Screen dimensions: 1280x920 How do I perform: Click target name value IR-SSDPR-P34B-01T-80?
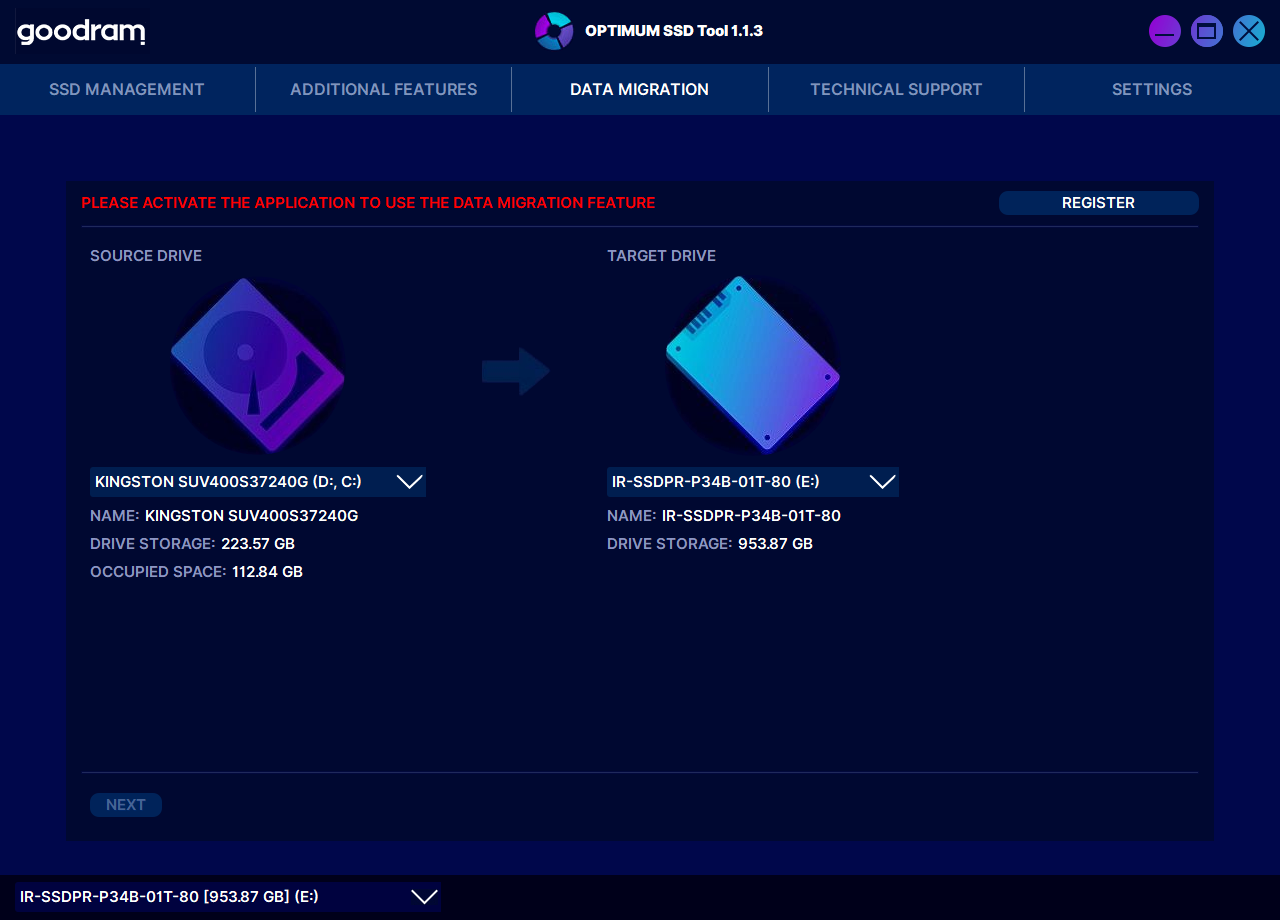[x=751, y=516]
